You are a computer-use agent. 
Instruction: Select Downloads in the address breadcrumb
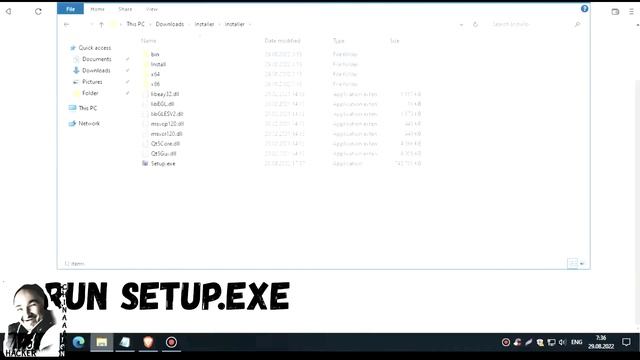pyautogui.click(x=170, y=24)
